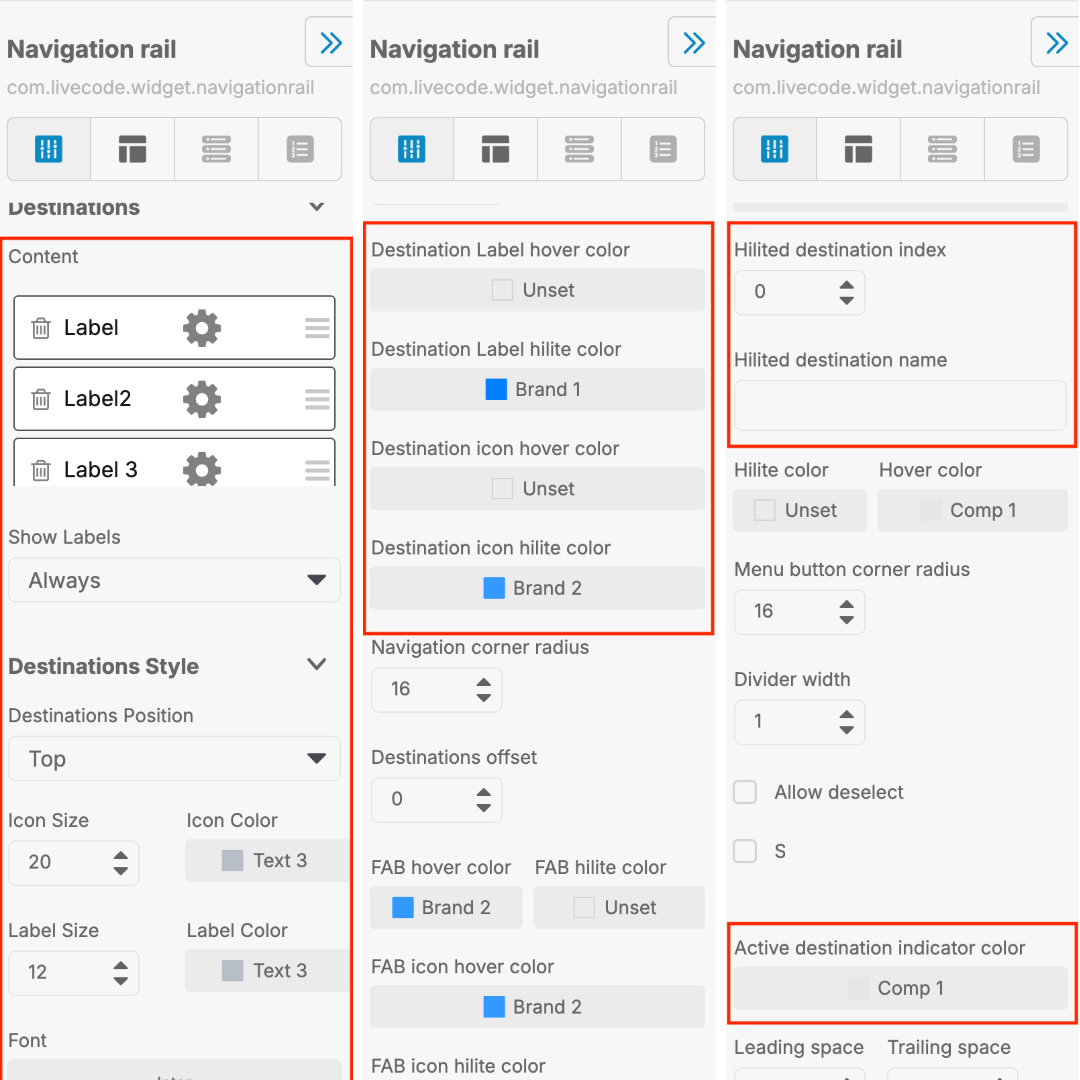
Task: Open the list tab icon in left panel
Action: pos(300,149)
